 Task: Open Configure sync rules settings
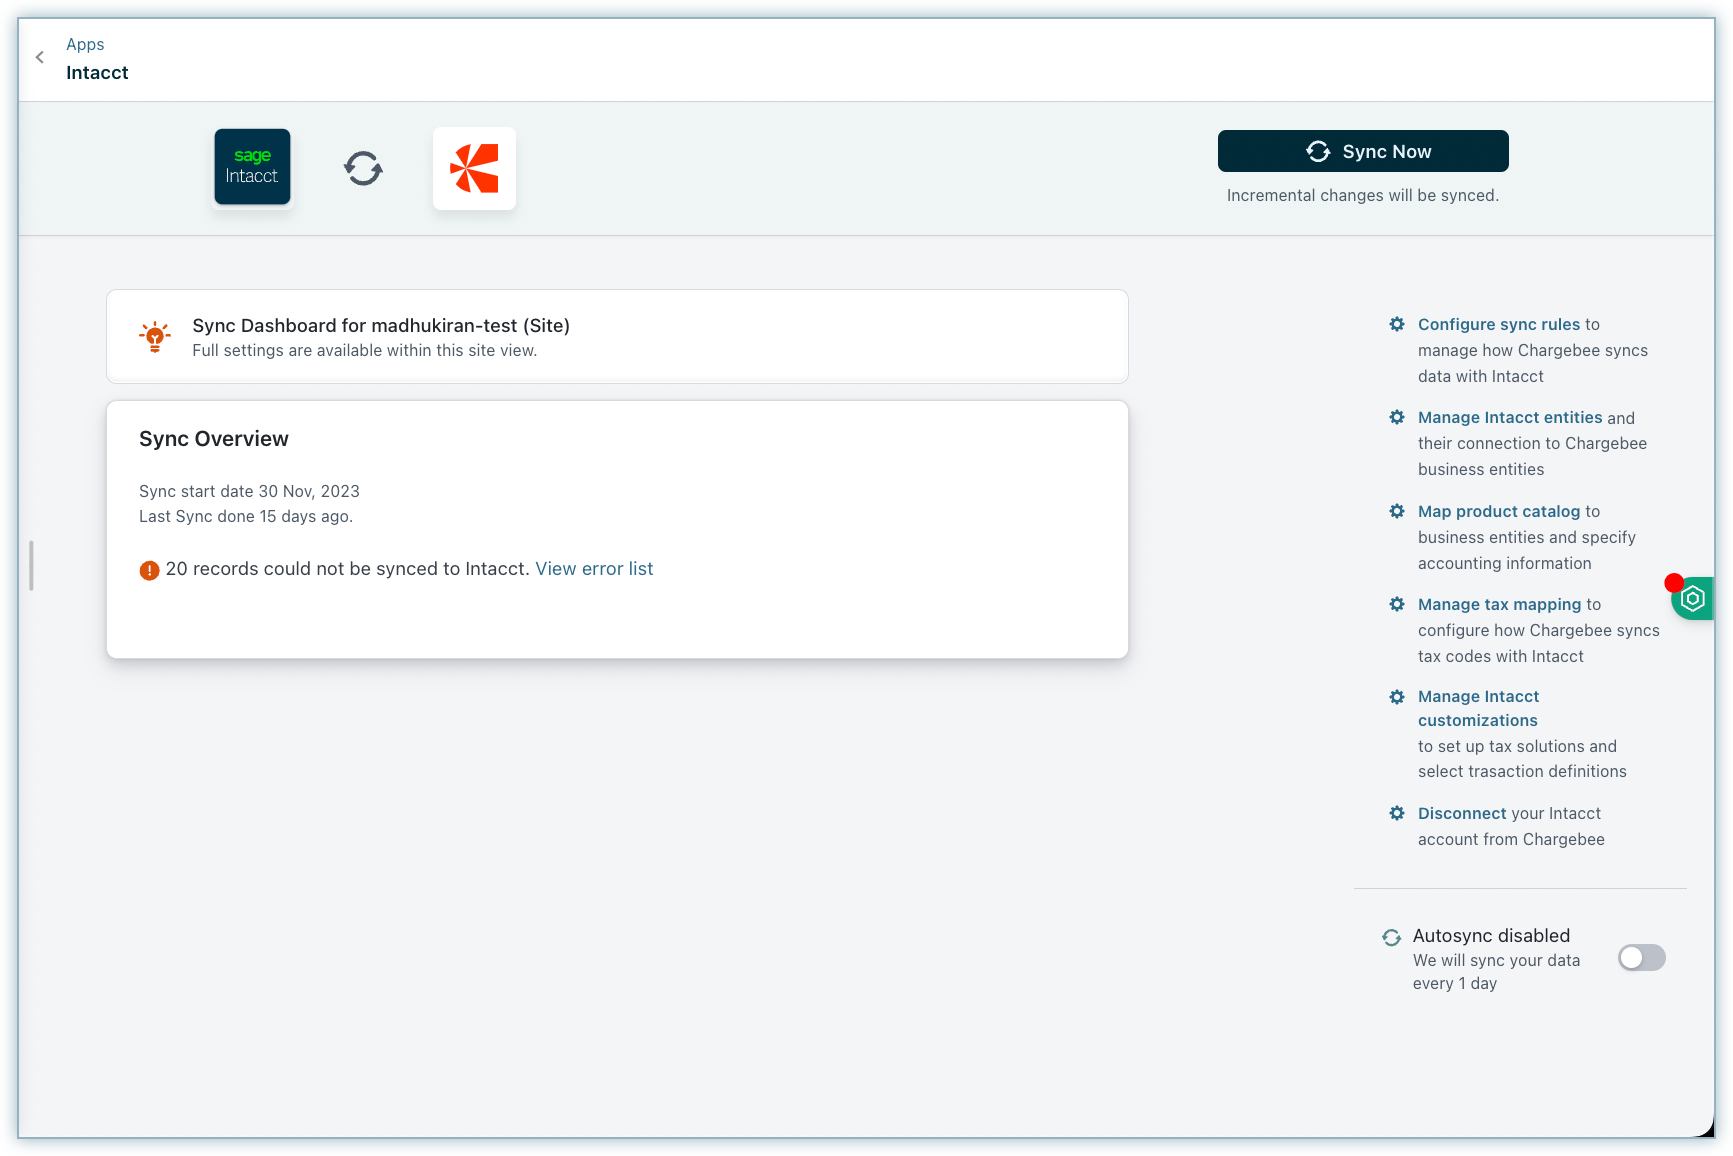[x=1498, y=324]
